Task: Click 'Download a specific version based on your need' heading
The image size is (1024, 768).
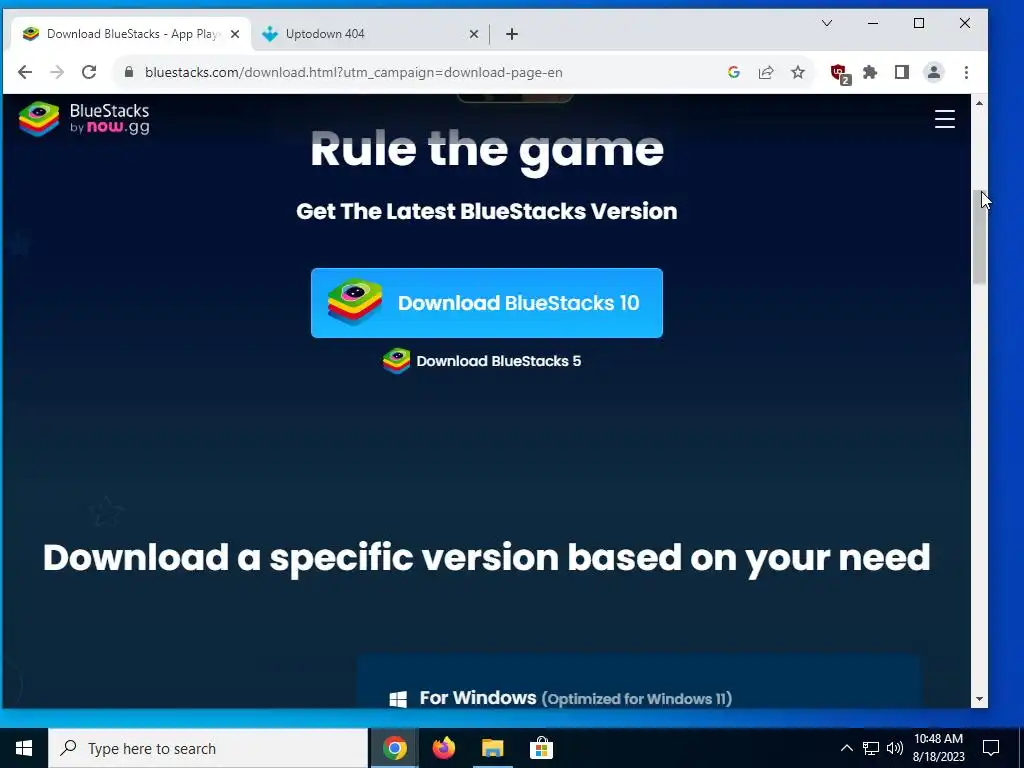Action: click(487, 558)
